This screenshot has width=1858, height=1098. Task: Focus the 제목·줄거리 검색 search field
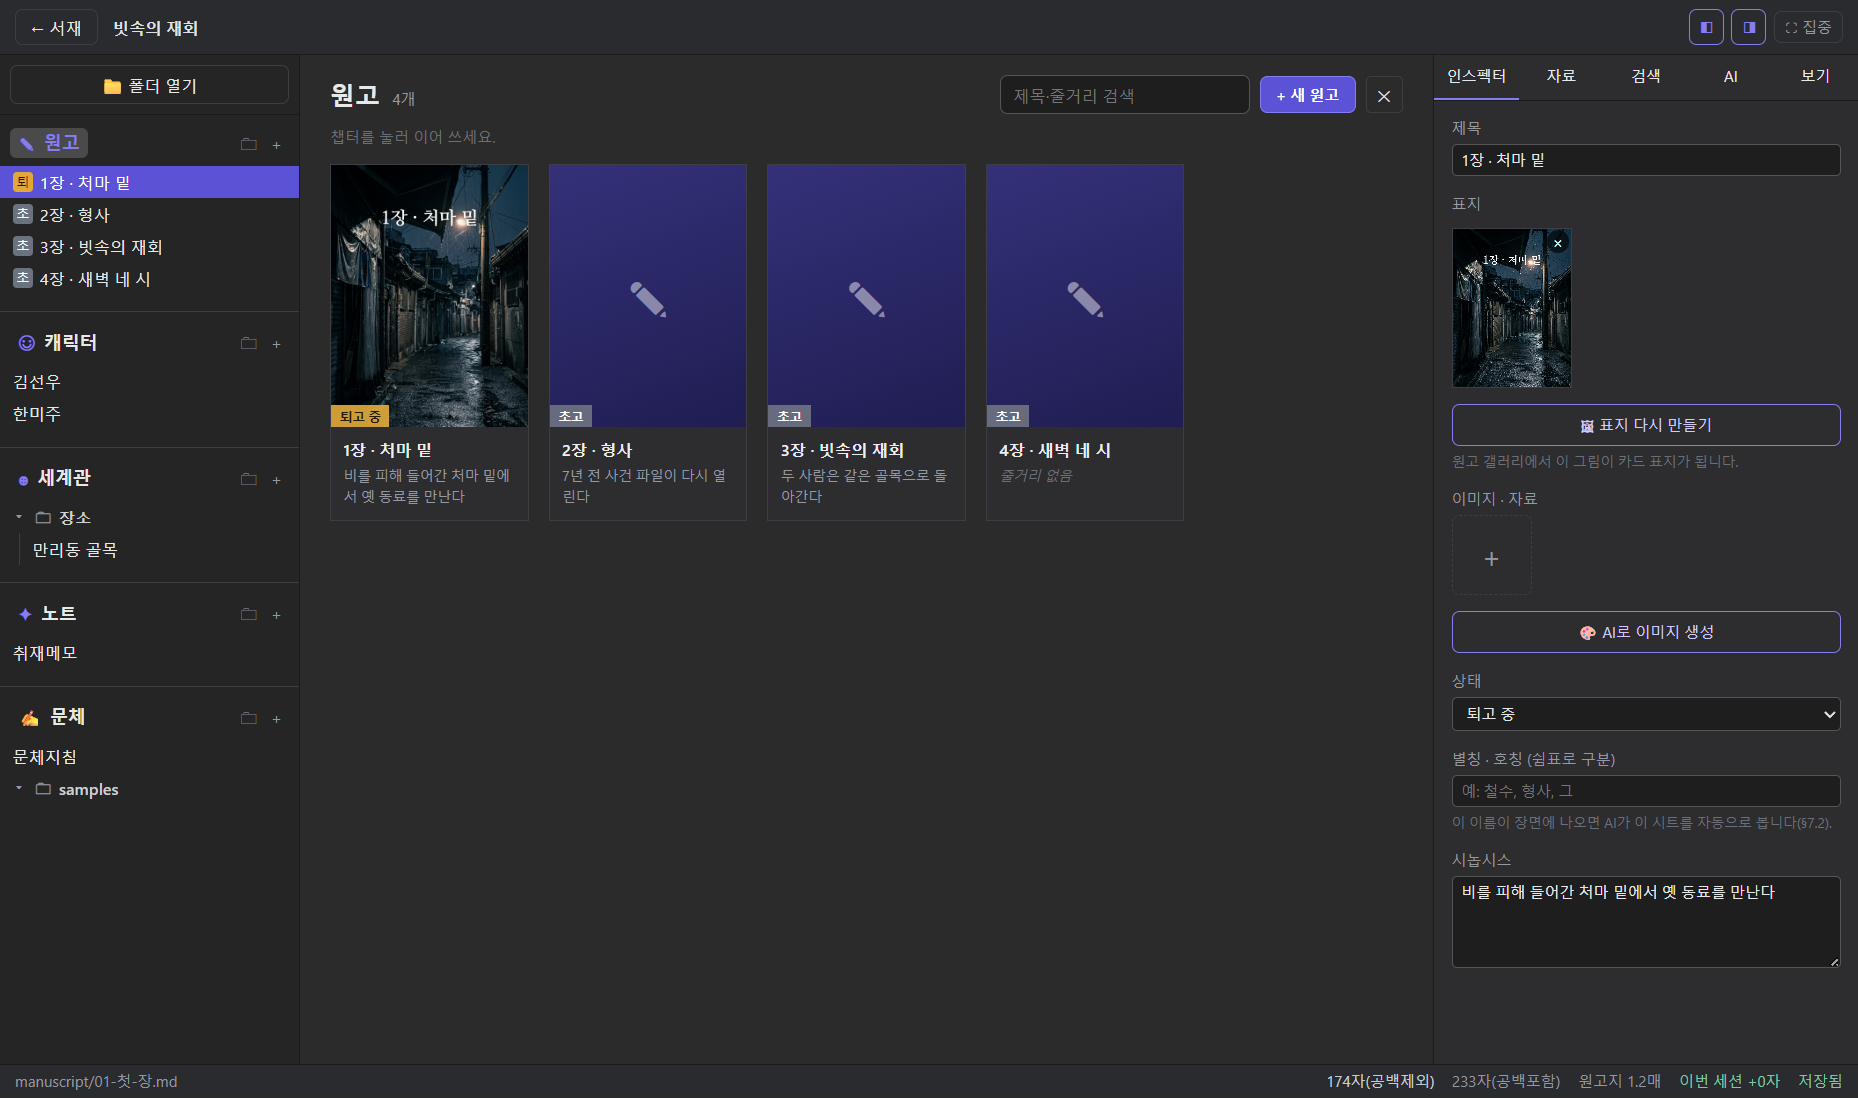[1124, 95]
